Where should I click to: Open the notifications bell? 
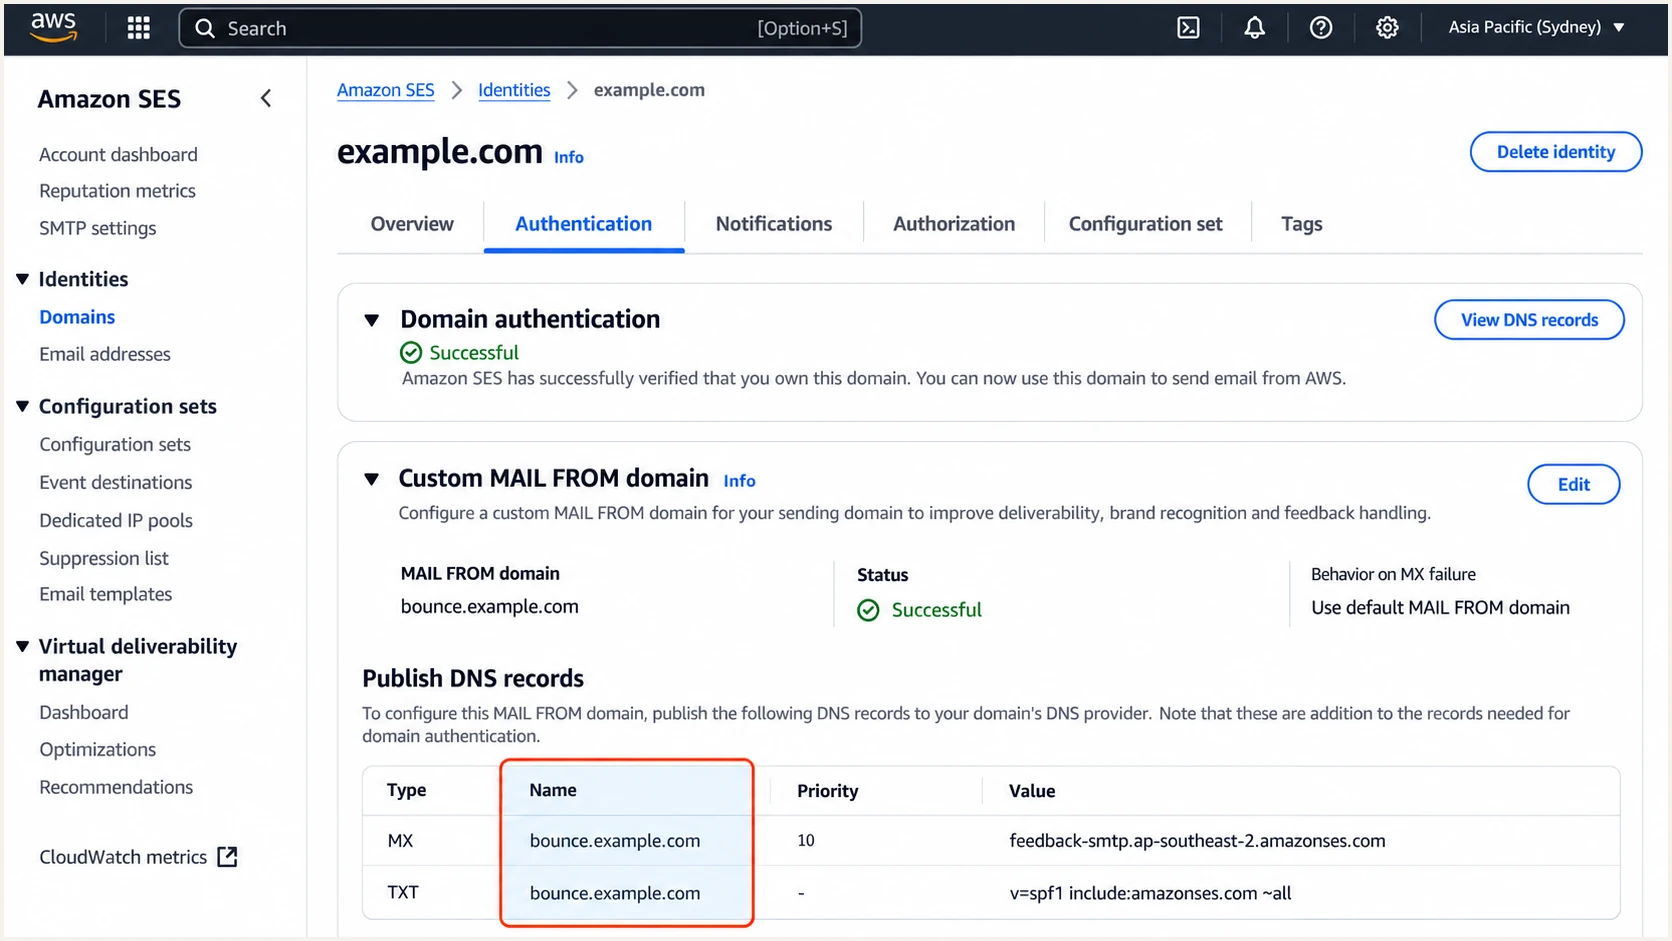(x=1254, y=28)
